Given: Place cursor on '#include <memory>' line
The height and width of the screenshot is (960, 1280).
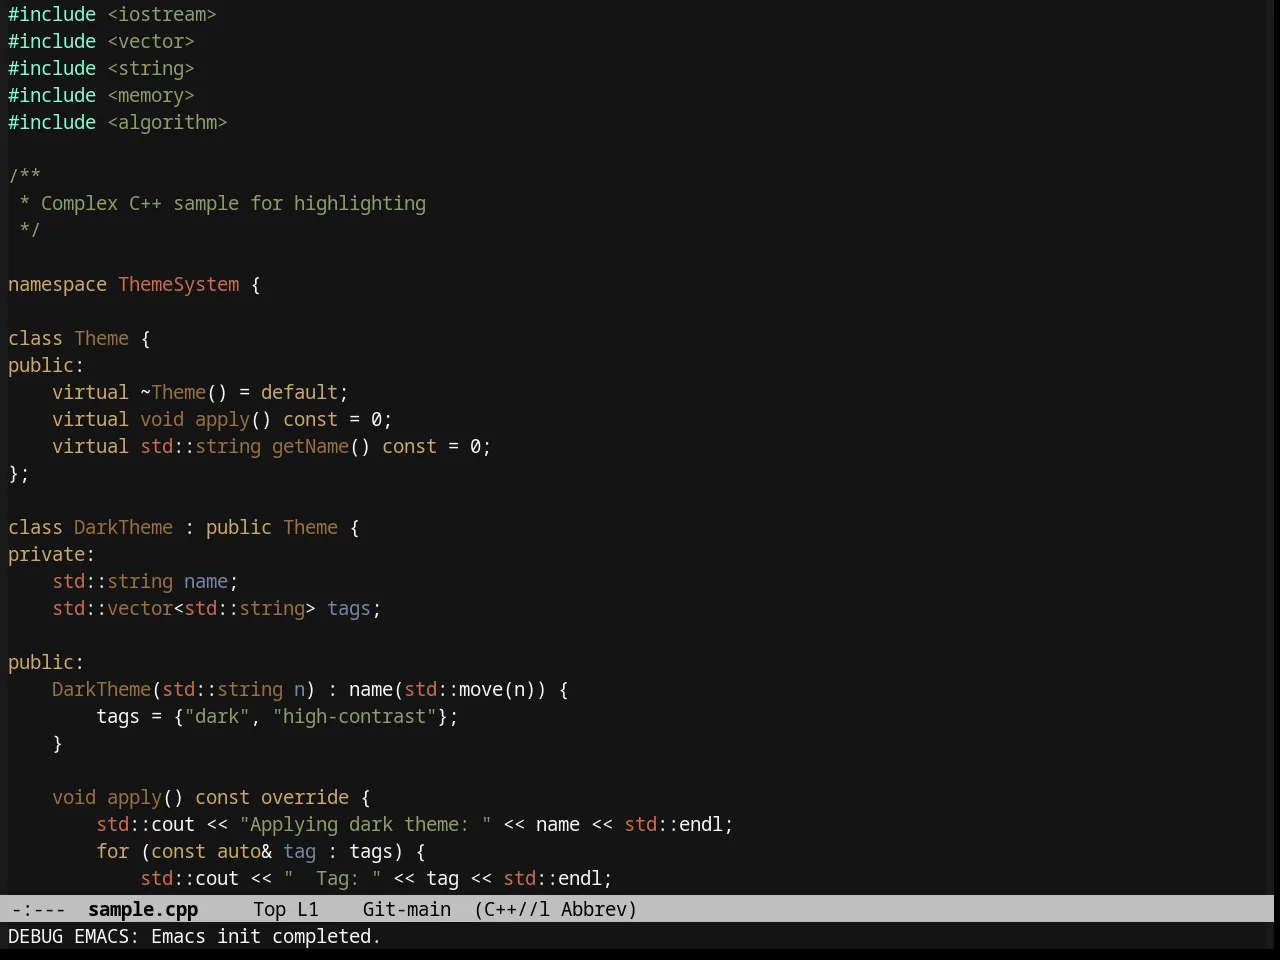Looking at the screenshot, I should click(x=101, y=95).
